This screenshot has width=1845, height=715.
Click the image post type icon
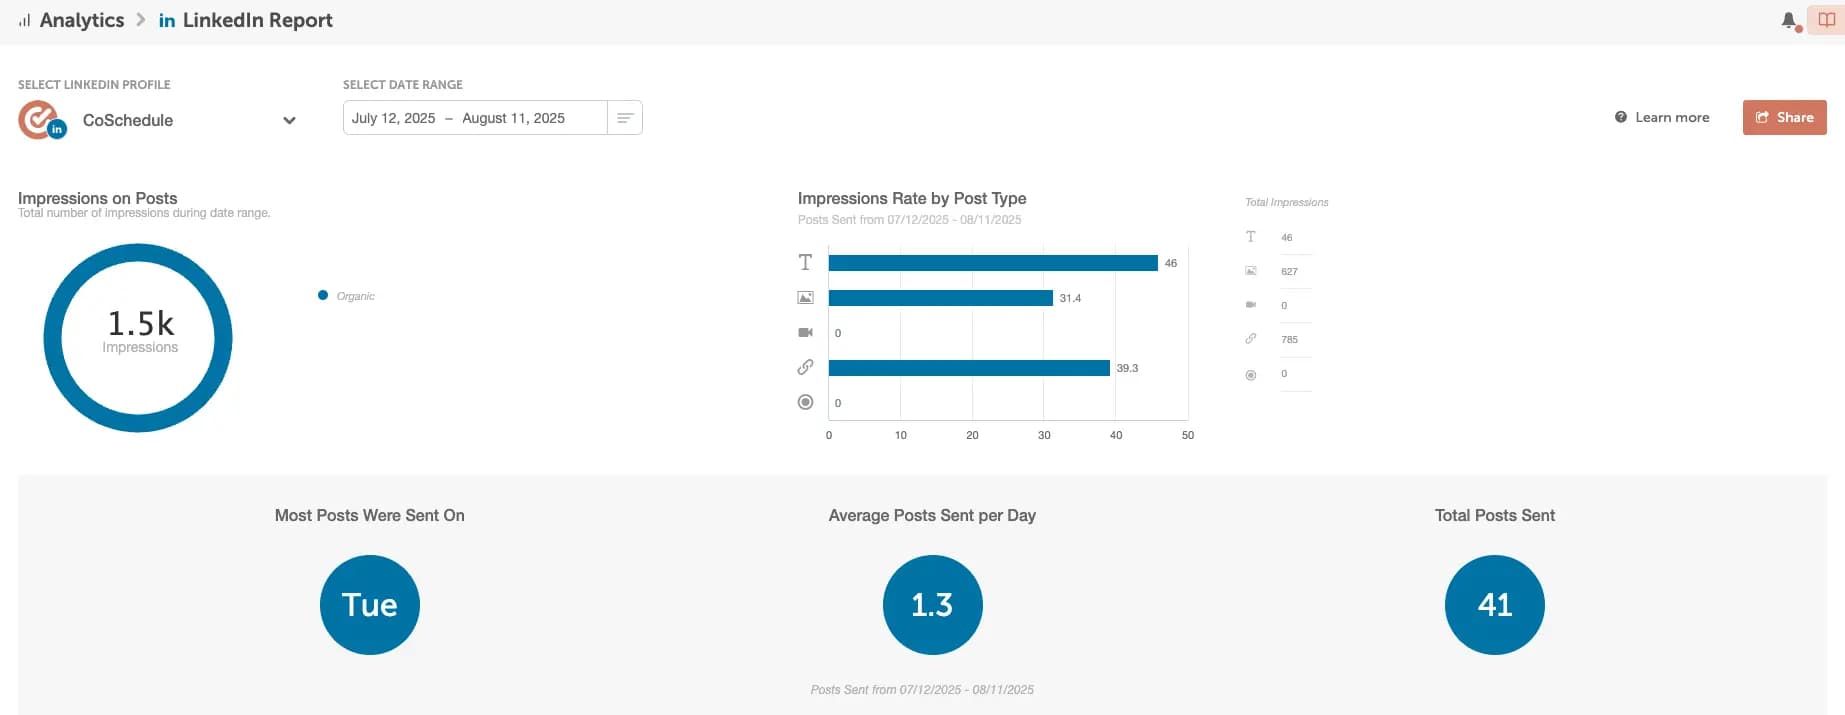pyautogui.click(x=805, y=298)
